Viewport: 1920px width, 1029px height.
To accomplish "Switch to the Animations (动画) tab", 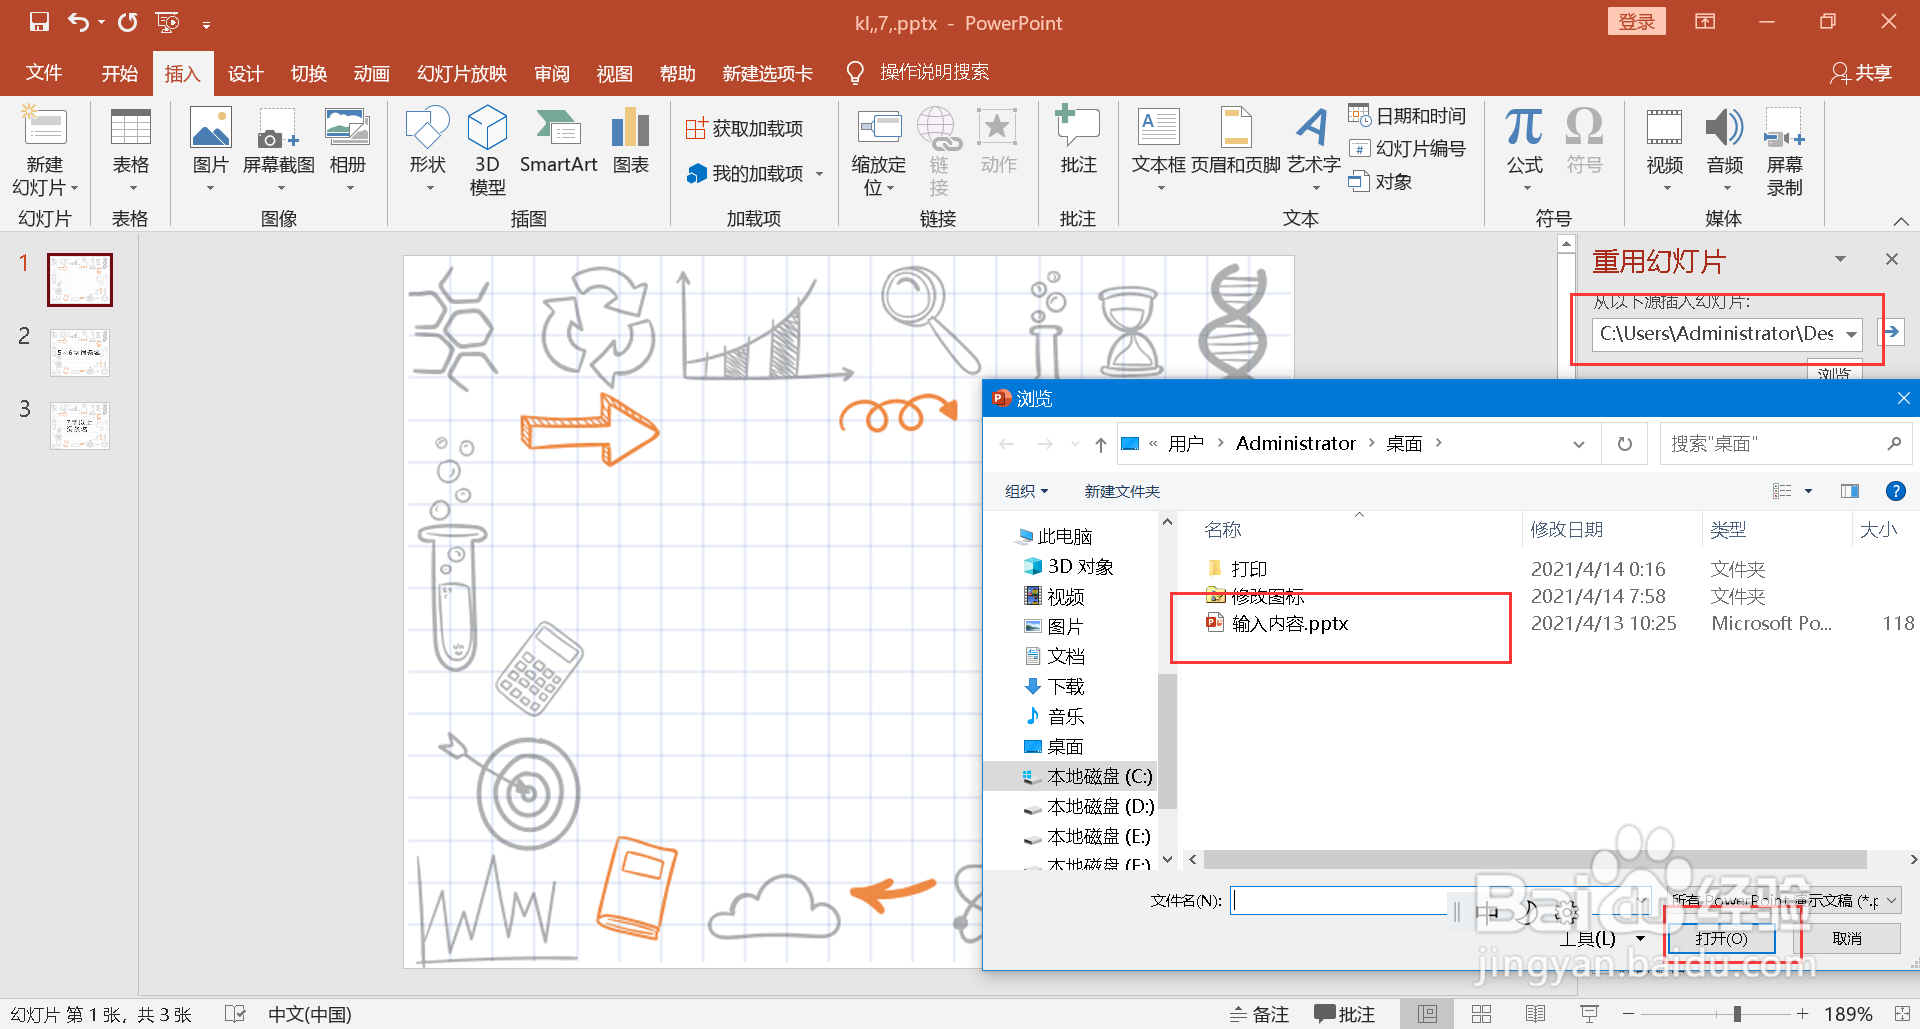I will click(371, 73).
